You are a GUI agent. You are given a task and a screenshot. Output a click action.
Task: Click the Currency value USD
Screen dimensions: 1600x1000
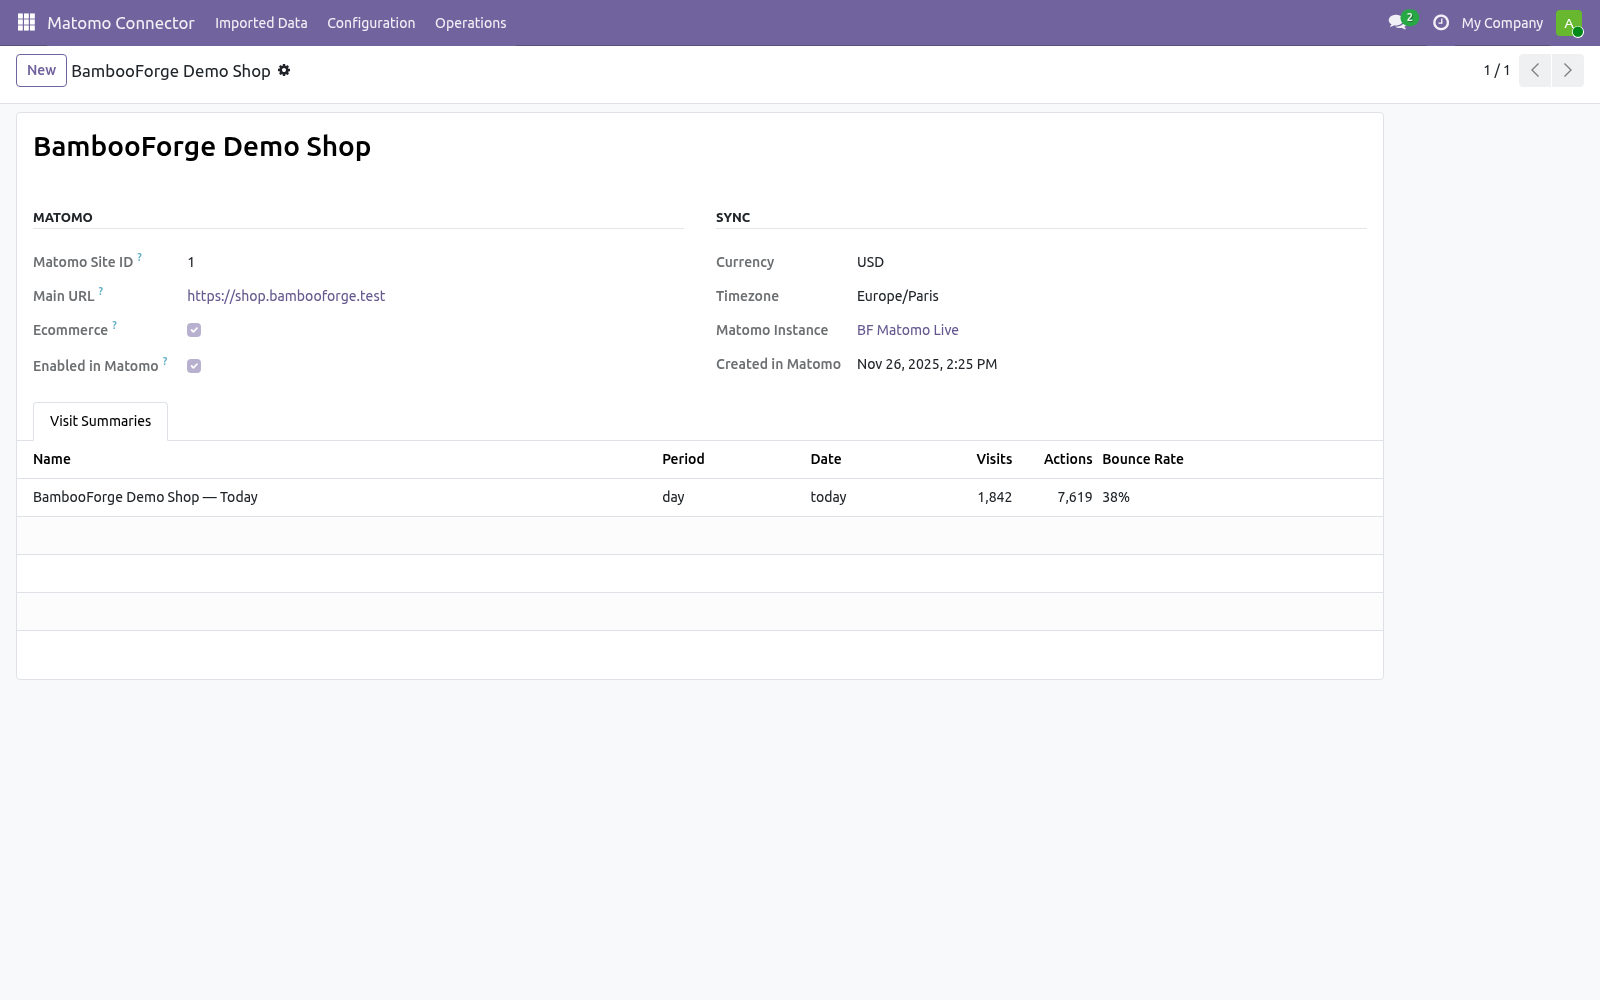870,262
